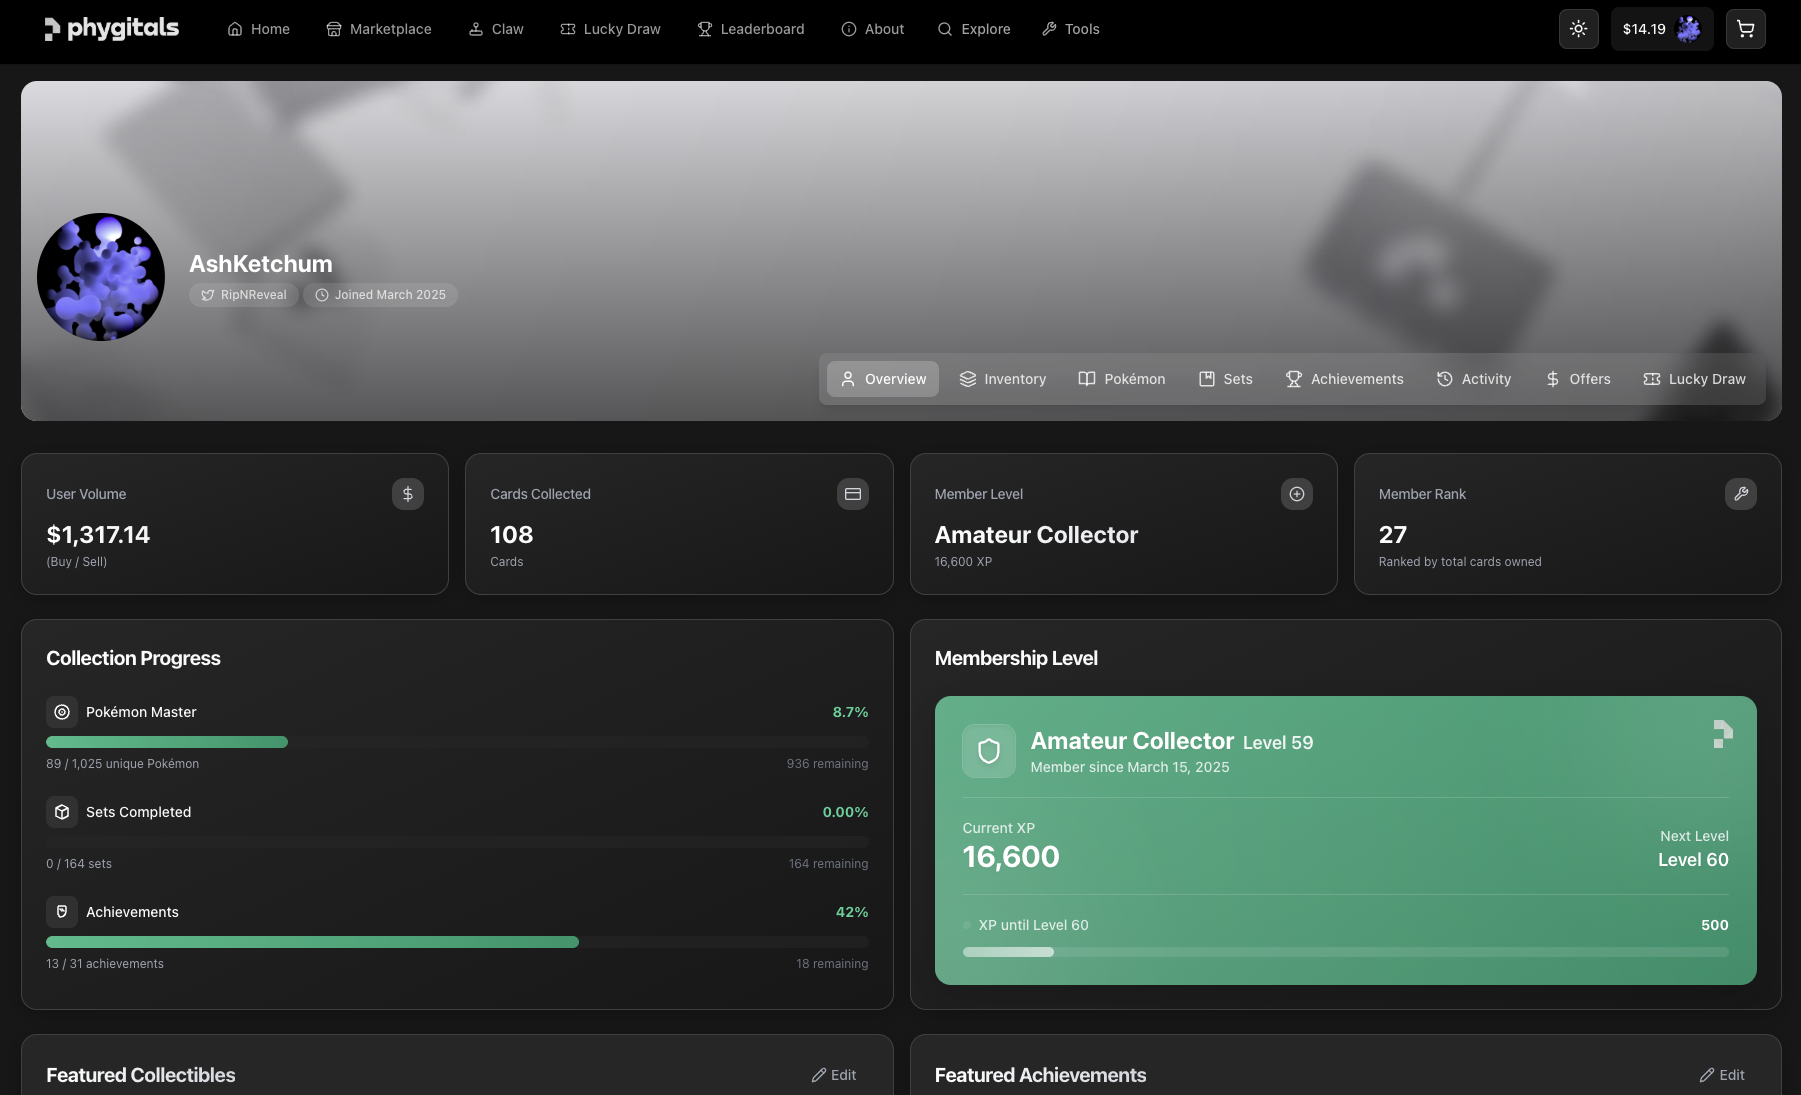Open the About page

(x=873, y=29)
